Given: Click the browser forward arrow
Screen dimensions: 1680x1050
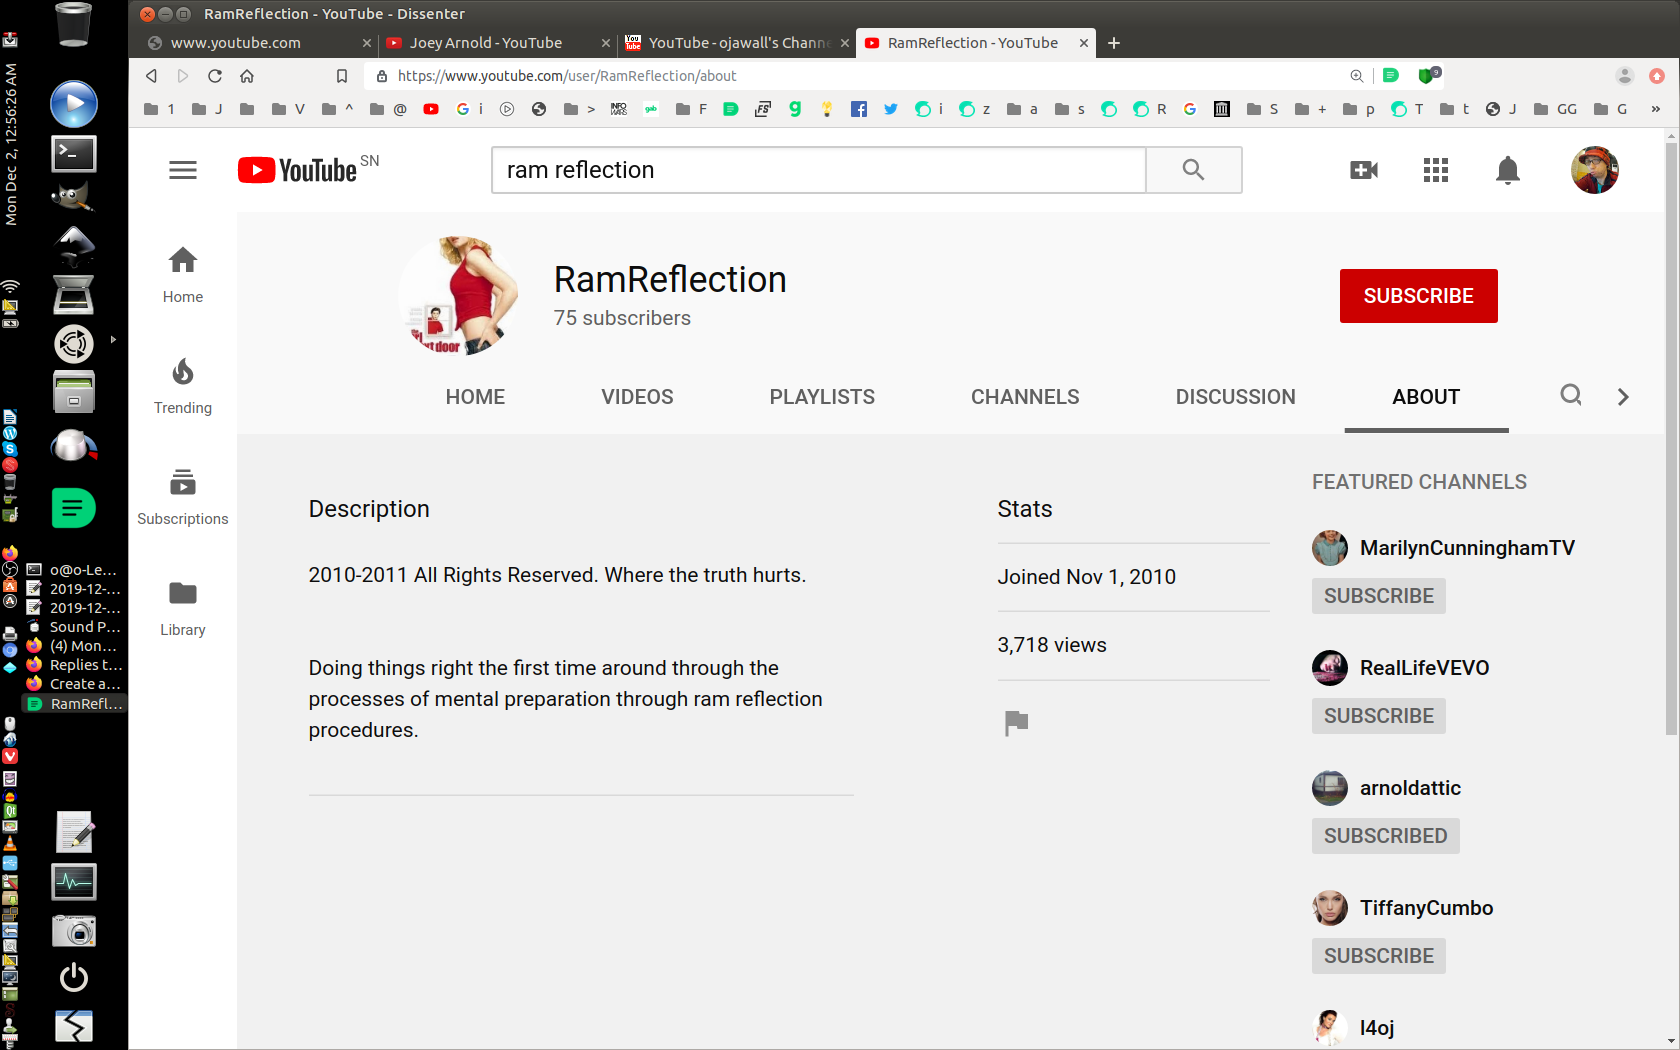Looking at the screenshot, I should click(x=183, y=76).
